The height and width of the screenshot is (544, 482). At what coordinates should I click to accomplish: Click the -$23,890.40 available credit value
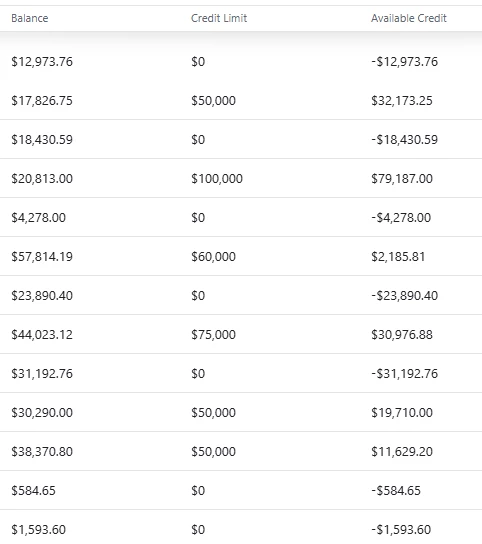tap(405, 296)
